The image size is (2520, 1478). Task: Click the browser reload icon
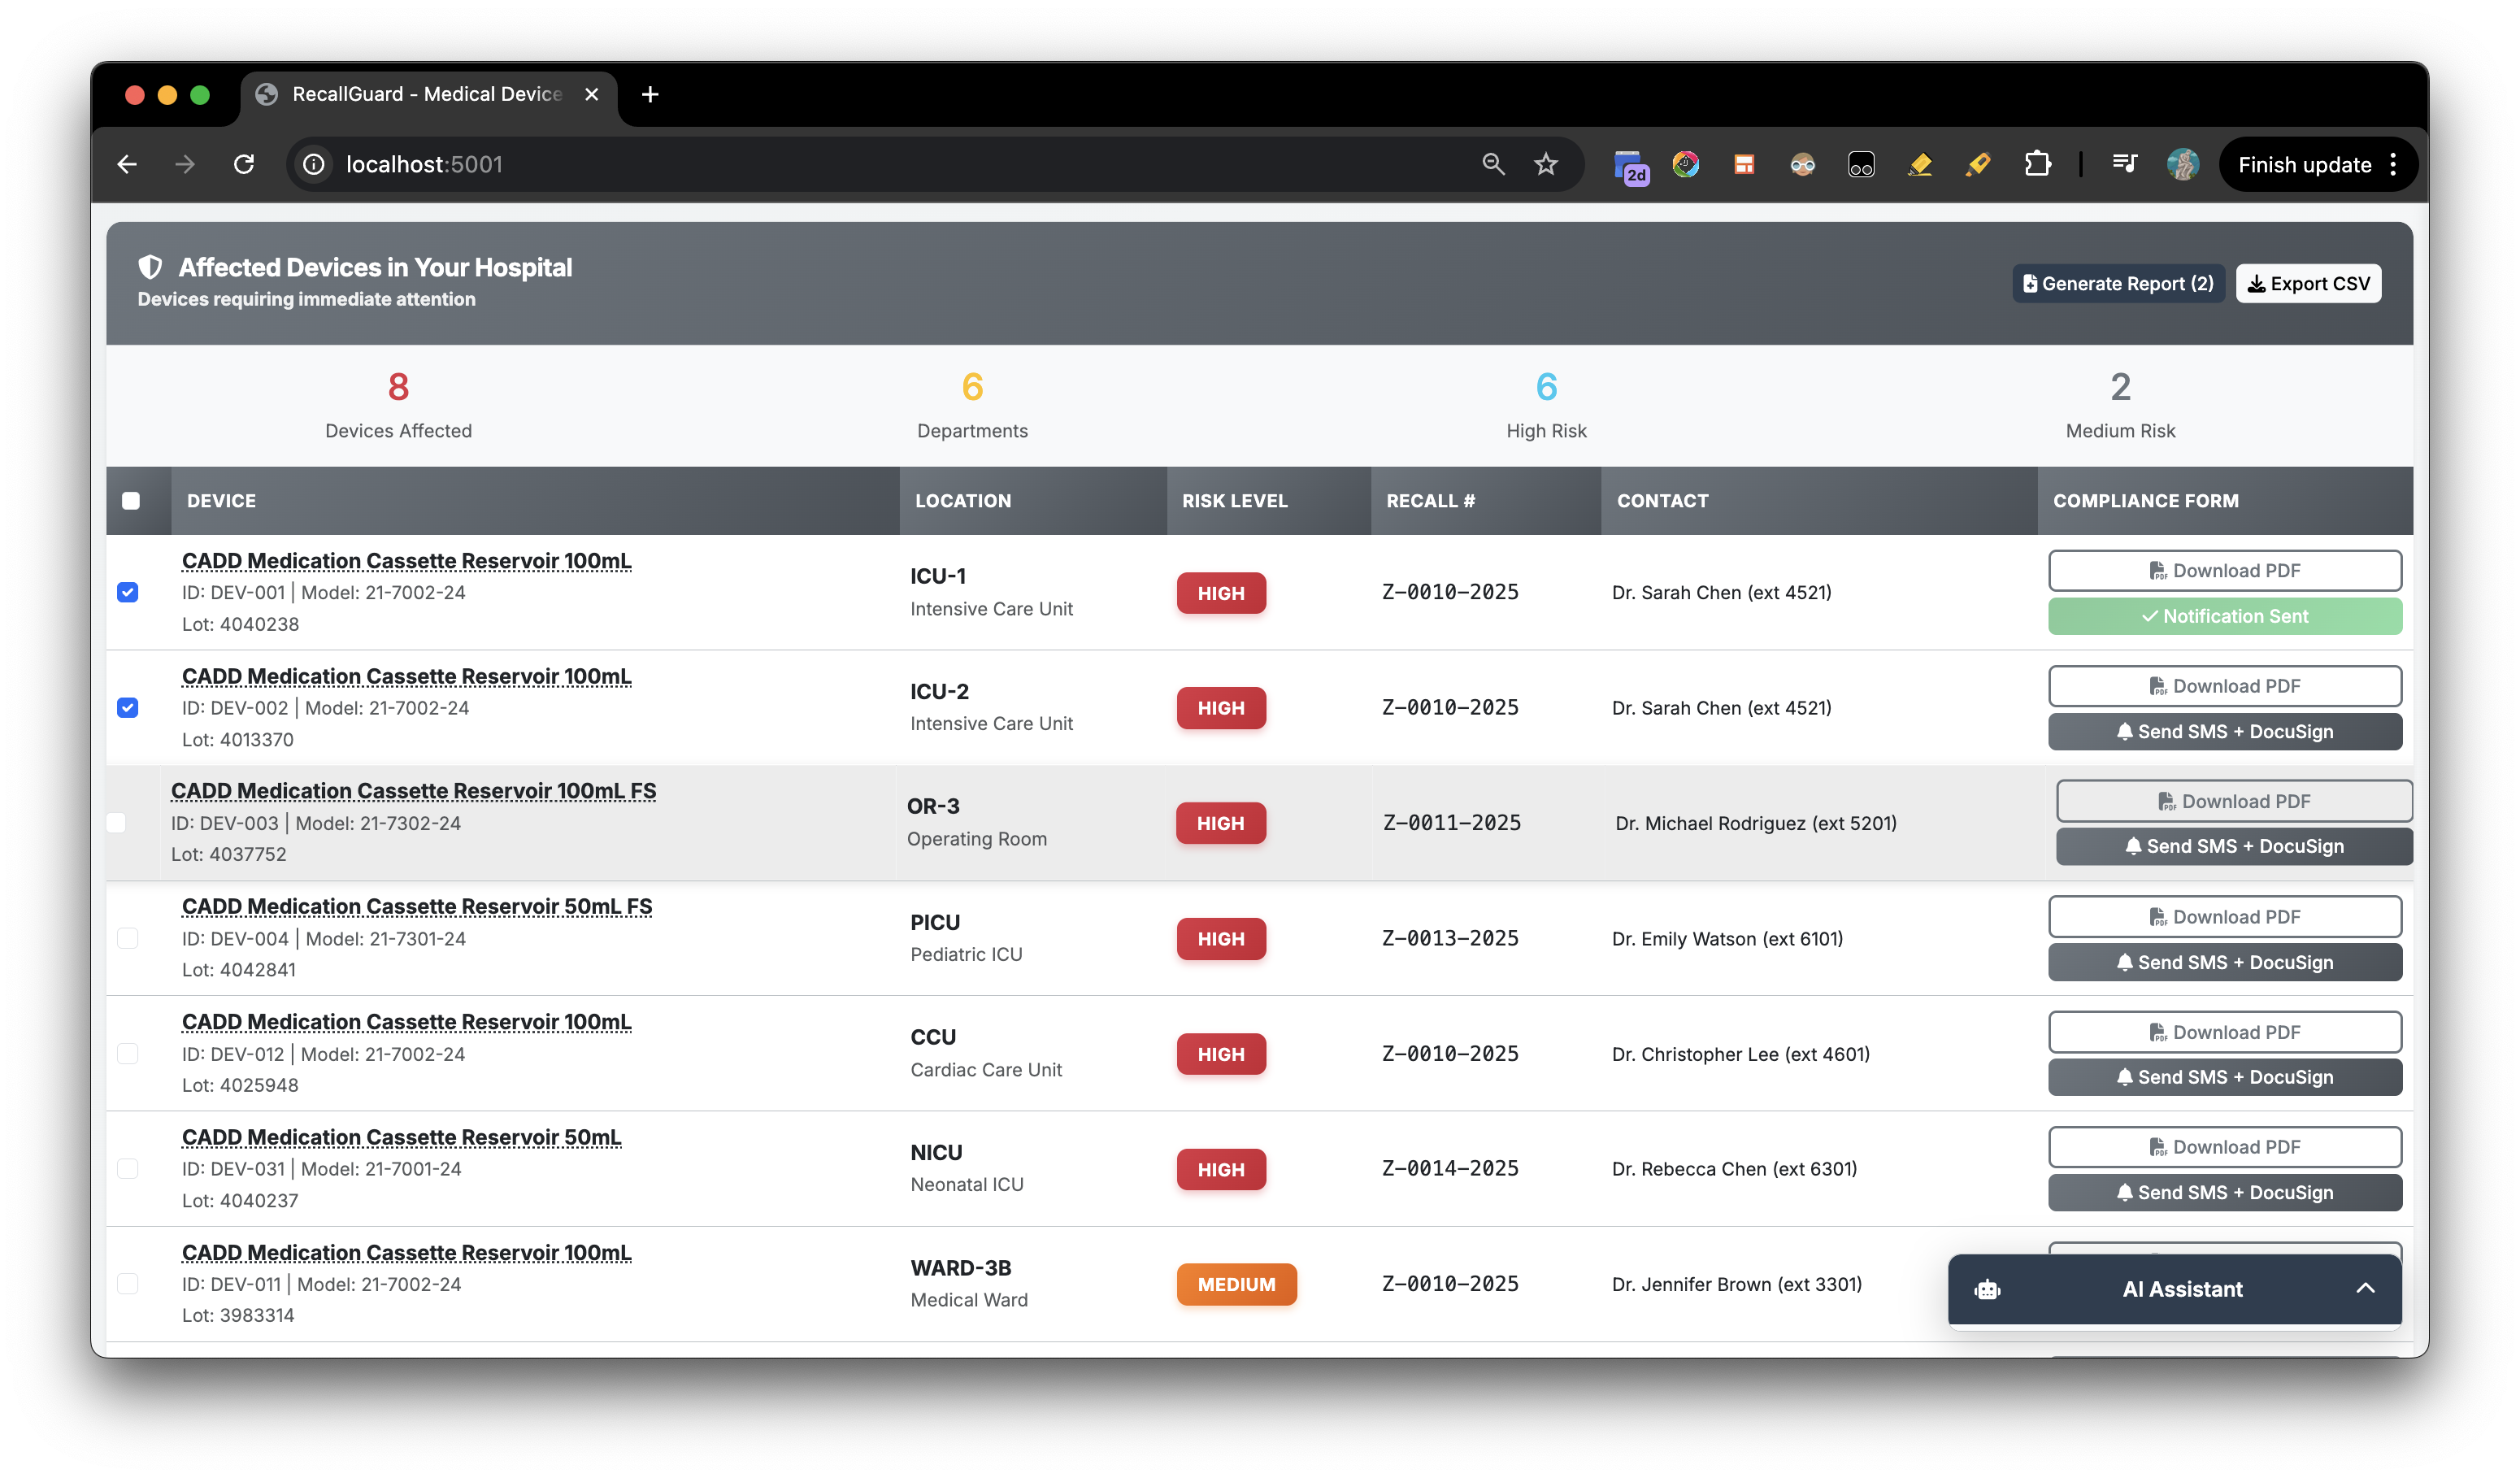(244, 164)
